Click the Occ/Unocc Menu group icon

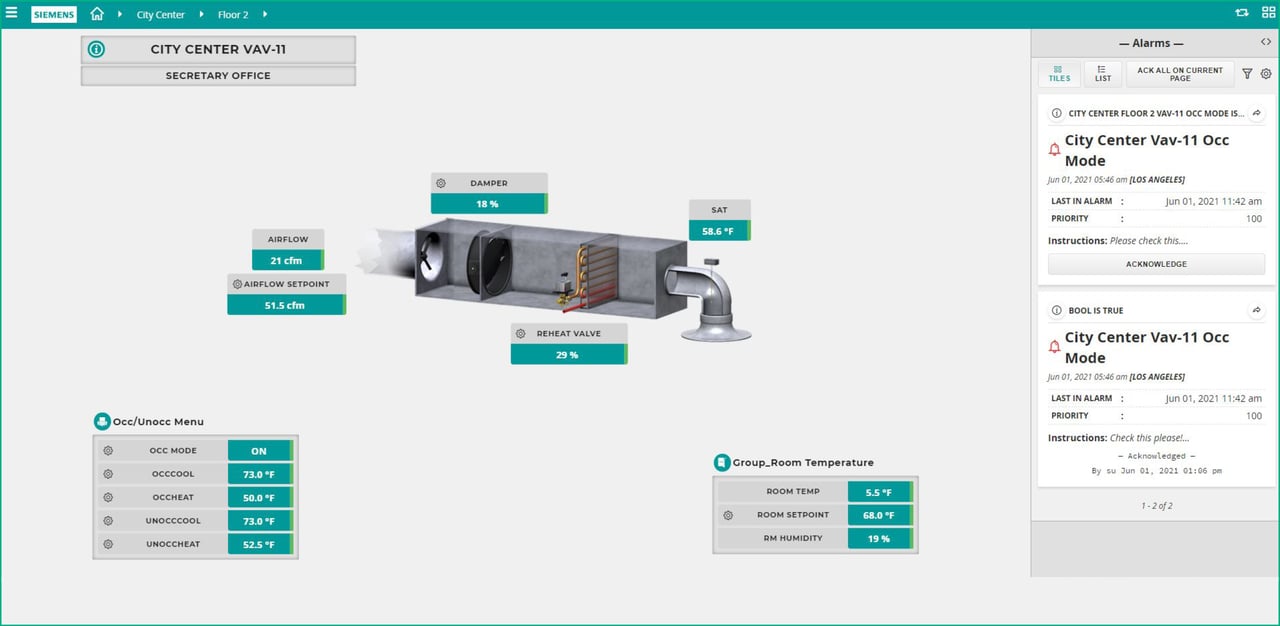pyautogui.click(x=101, y=420)
